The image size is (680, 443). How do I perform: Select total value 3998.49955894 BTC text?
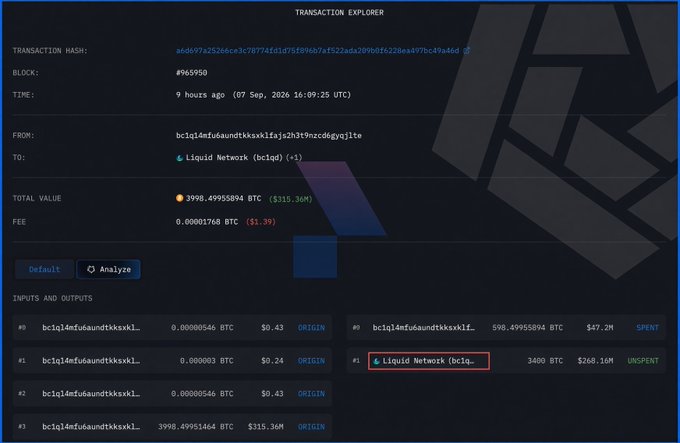(223, 198)
